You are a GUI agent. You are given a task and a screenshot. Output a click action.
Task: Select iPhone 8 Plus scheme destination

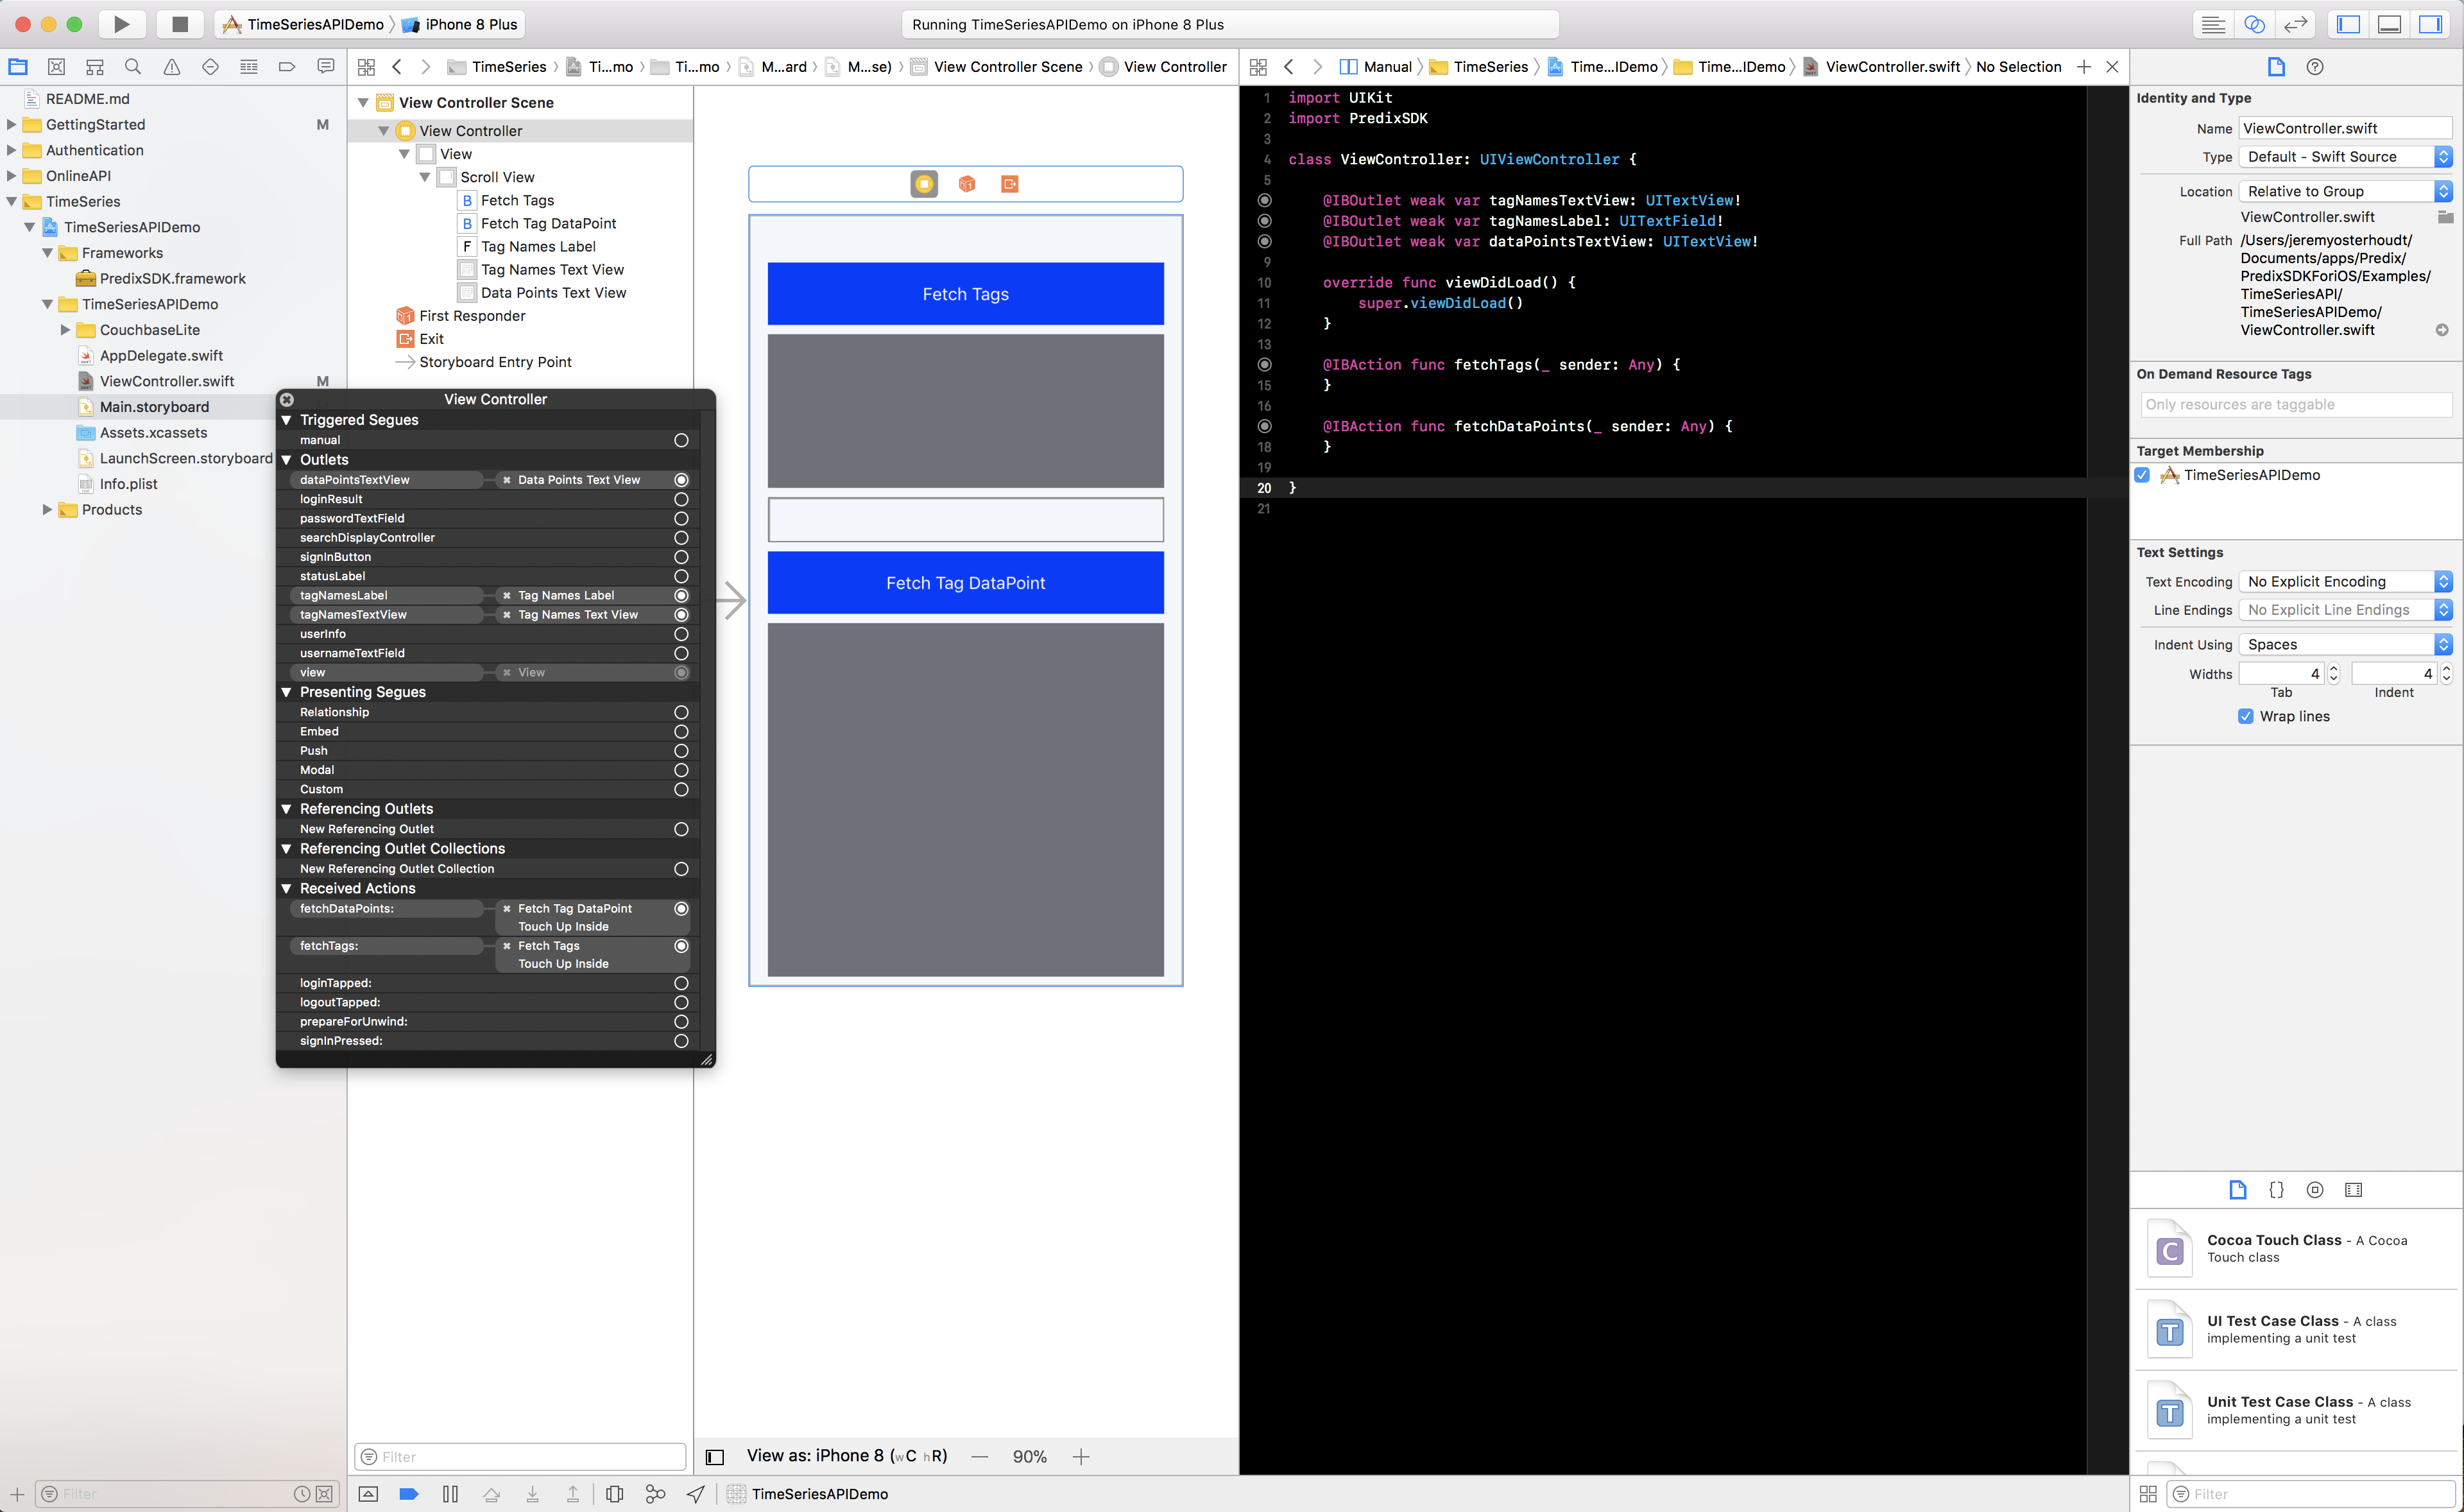(x=470, y=24)
